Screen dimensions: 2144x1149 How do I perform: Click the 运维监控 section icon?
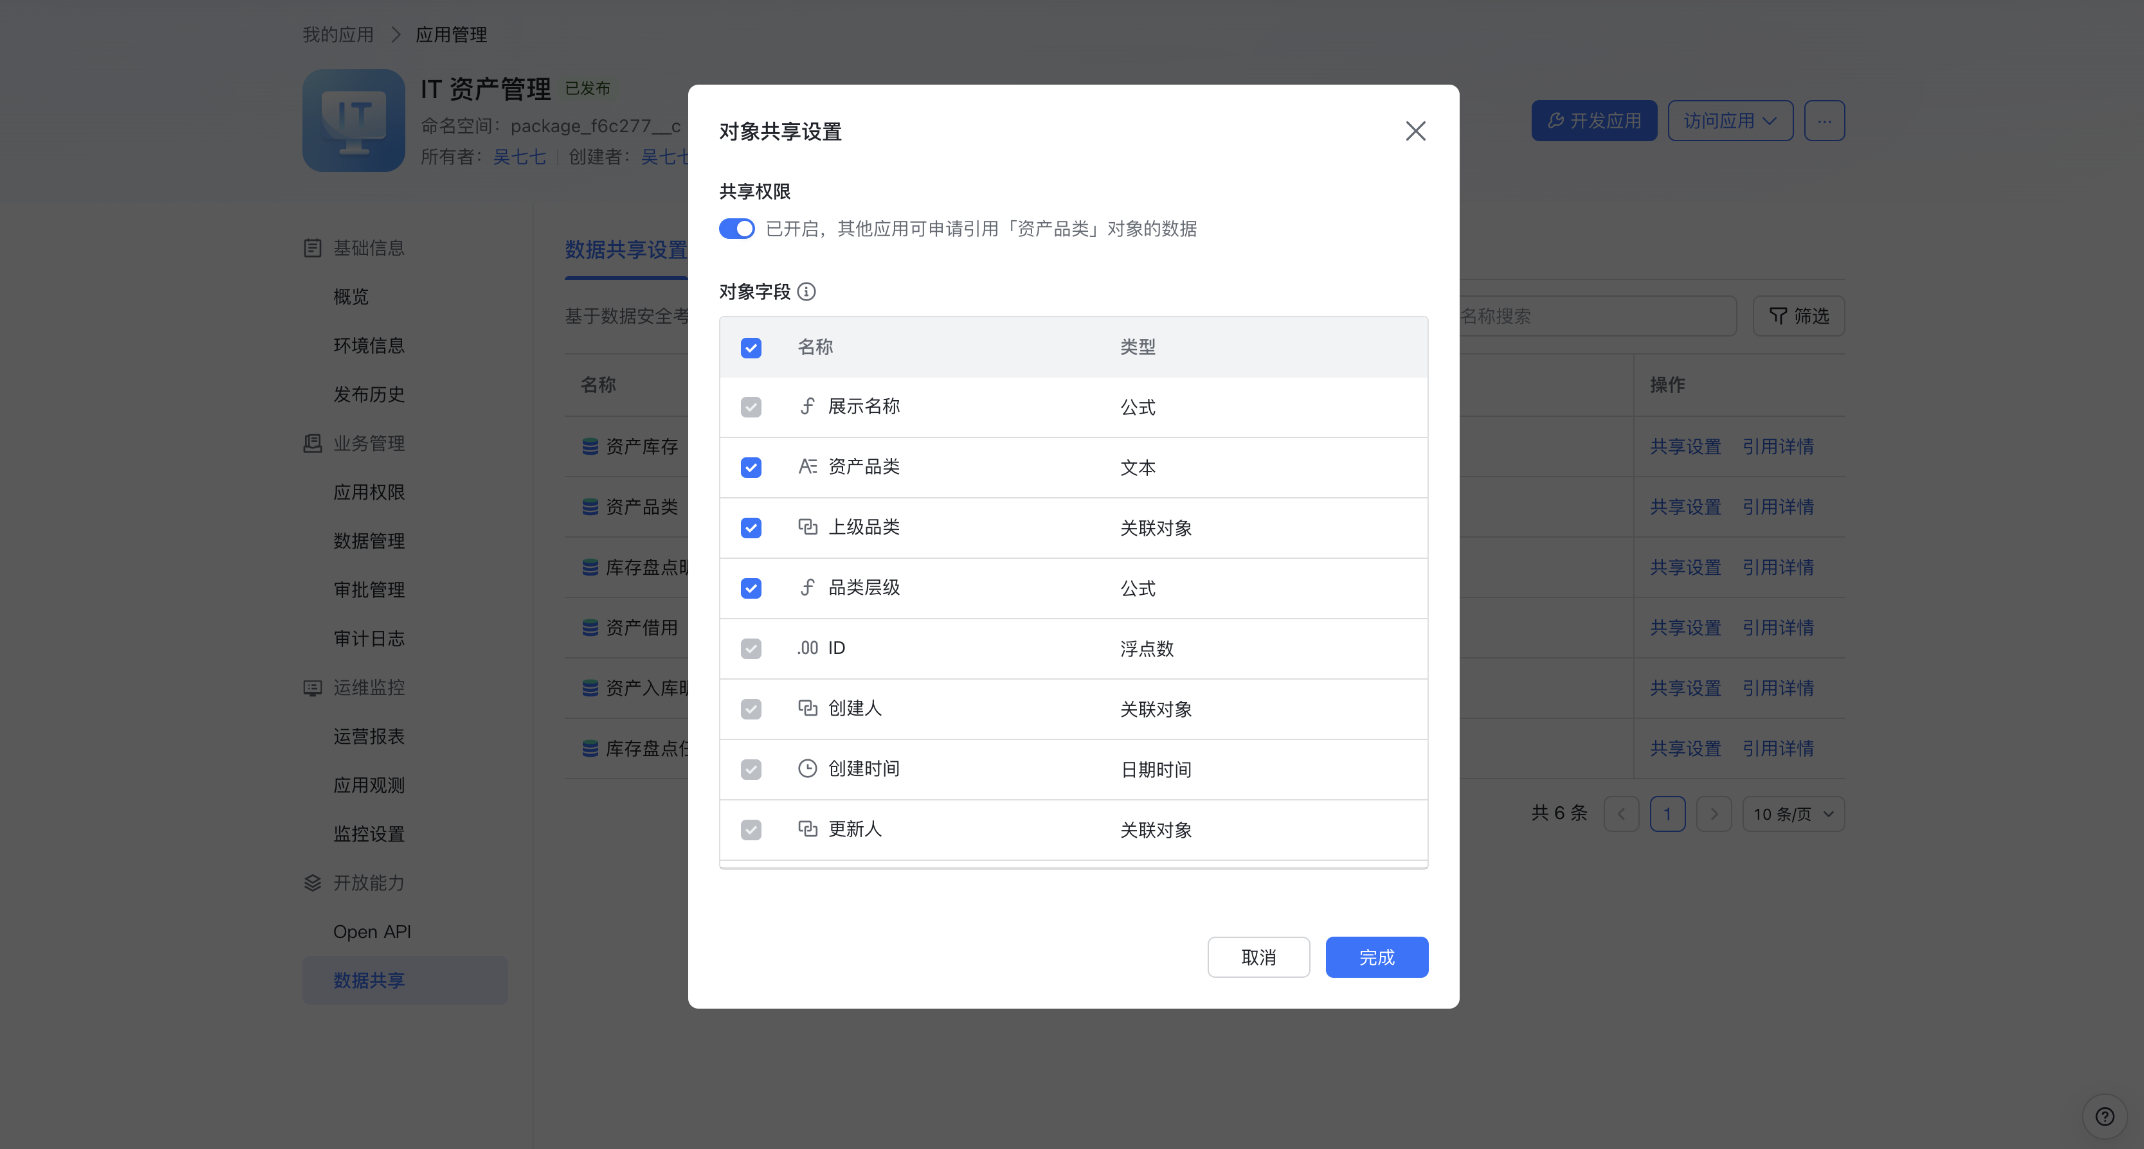coord(313,688)
